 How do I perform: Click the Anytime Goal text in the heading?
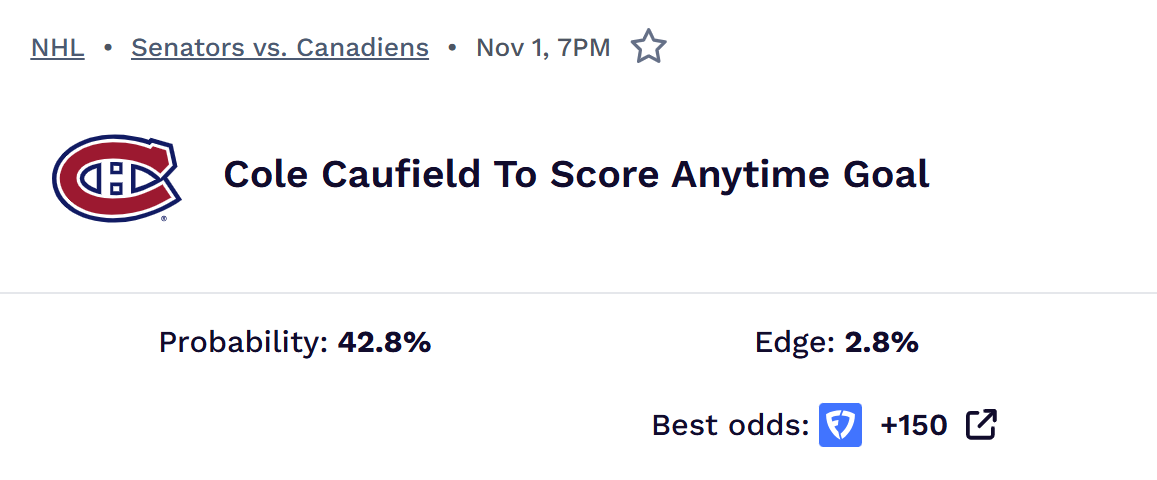tap(800, 175)
